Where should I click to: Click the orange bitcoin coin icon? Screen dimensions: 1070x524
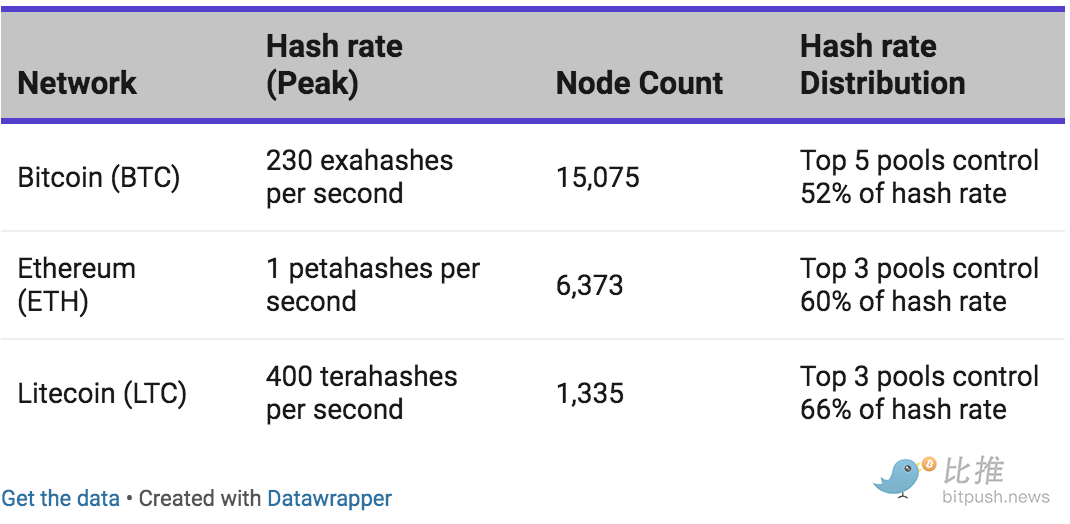(928, 465)
